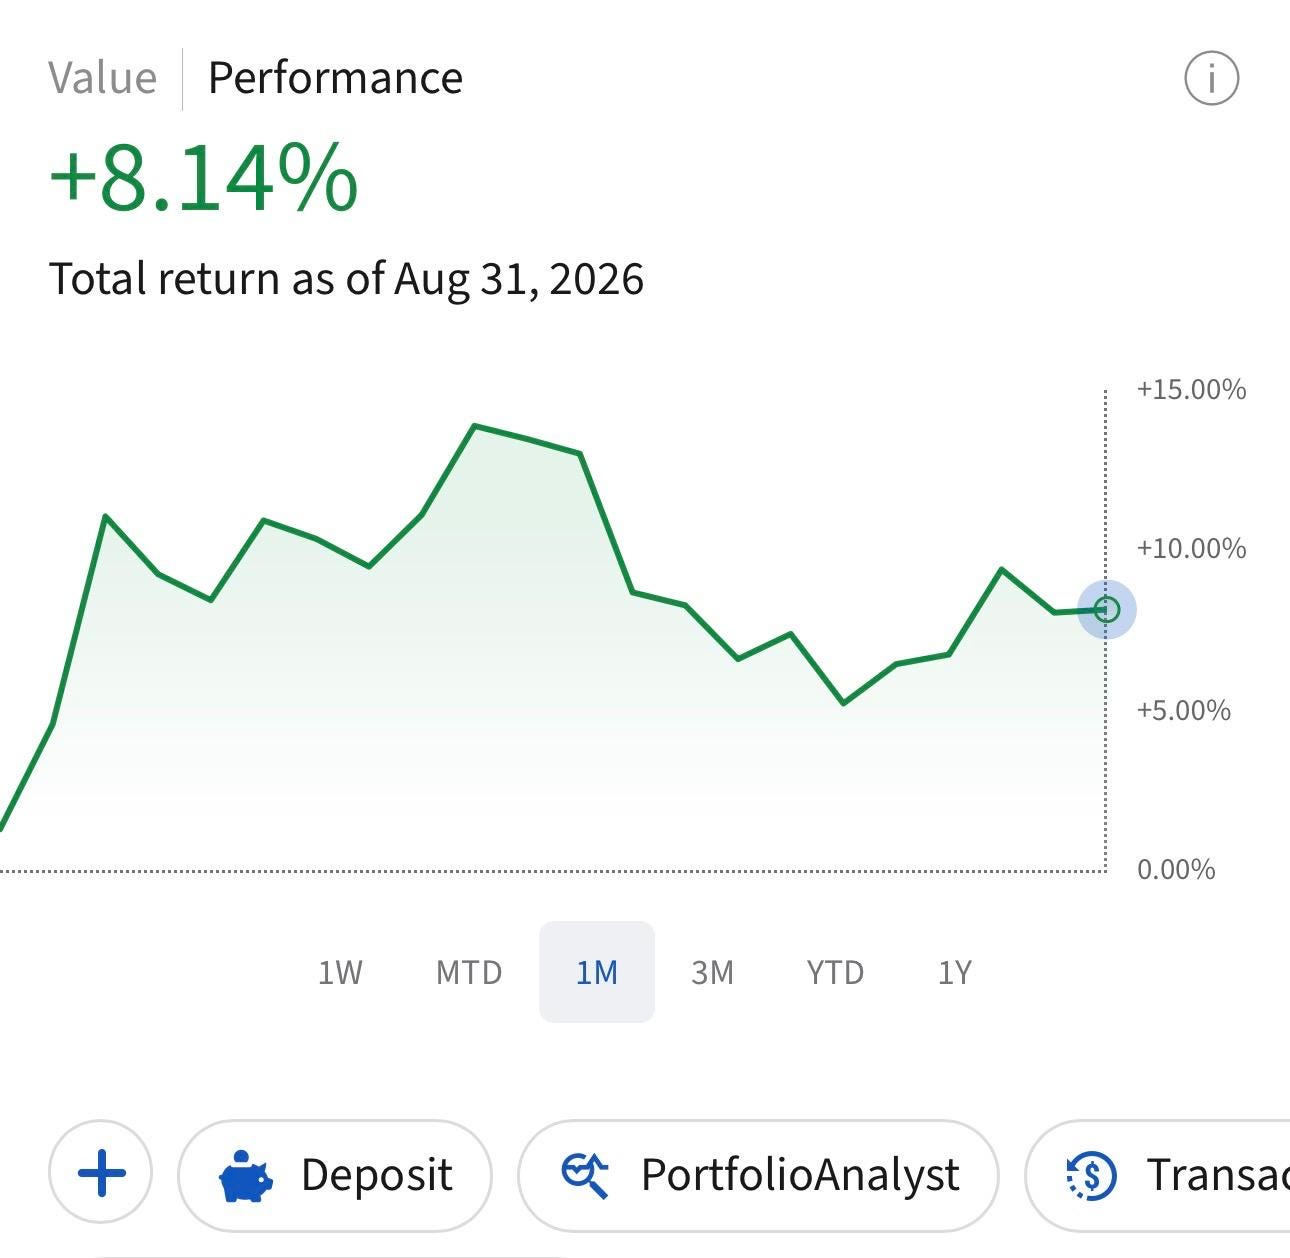Select the YTD time range
The height and width of the screenshot is (1258, 1290).
click(x=835, y=972)
